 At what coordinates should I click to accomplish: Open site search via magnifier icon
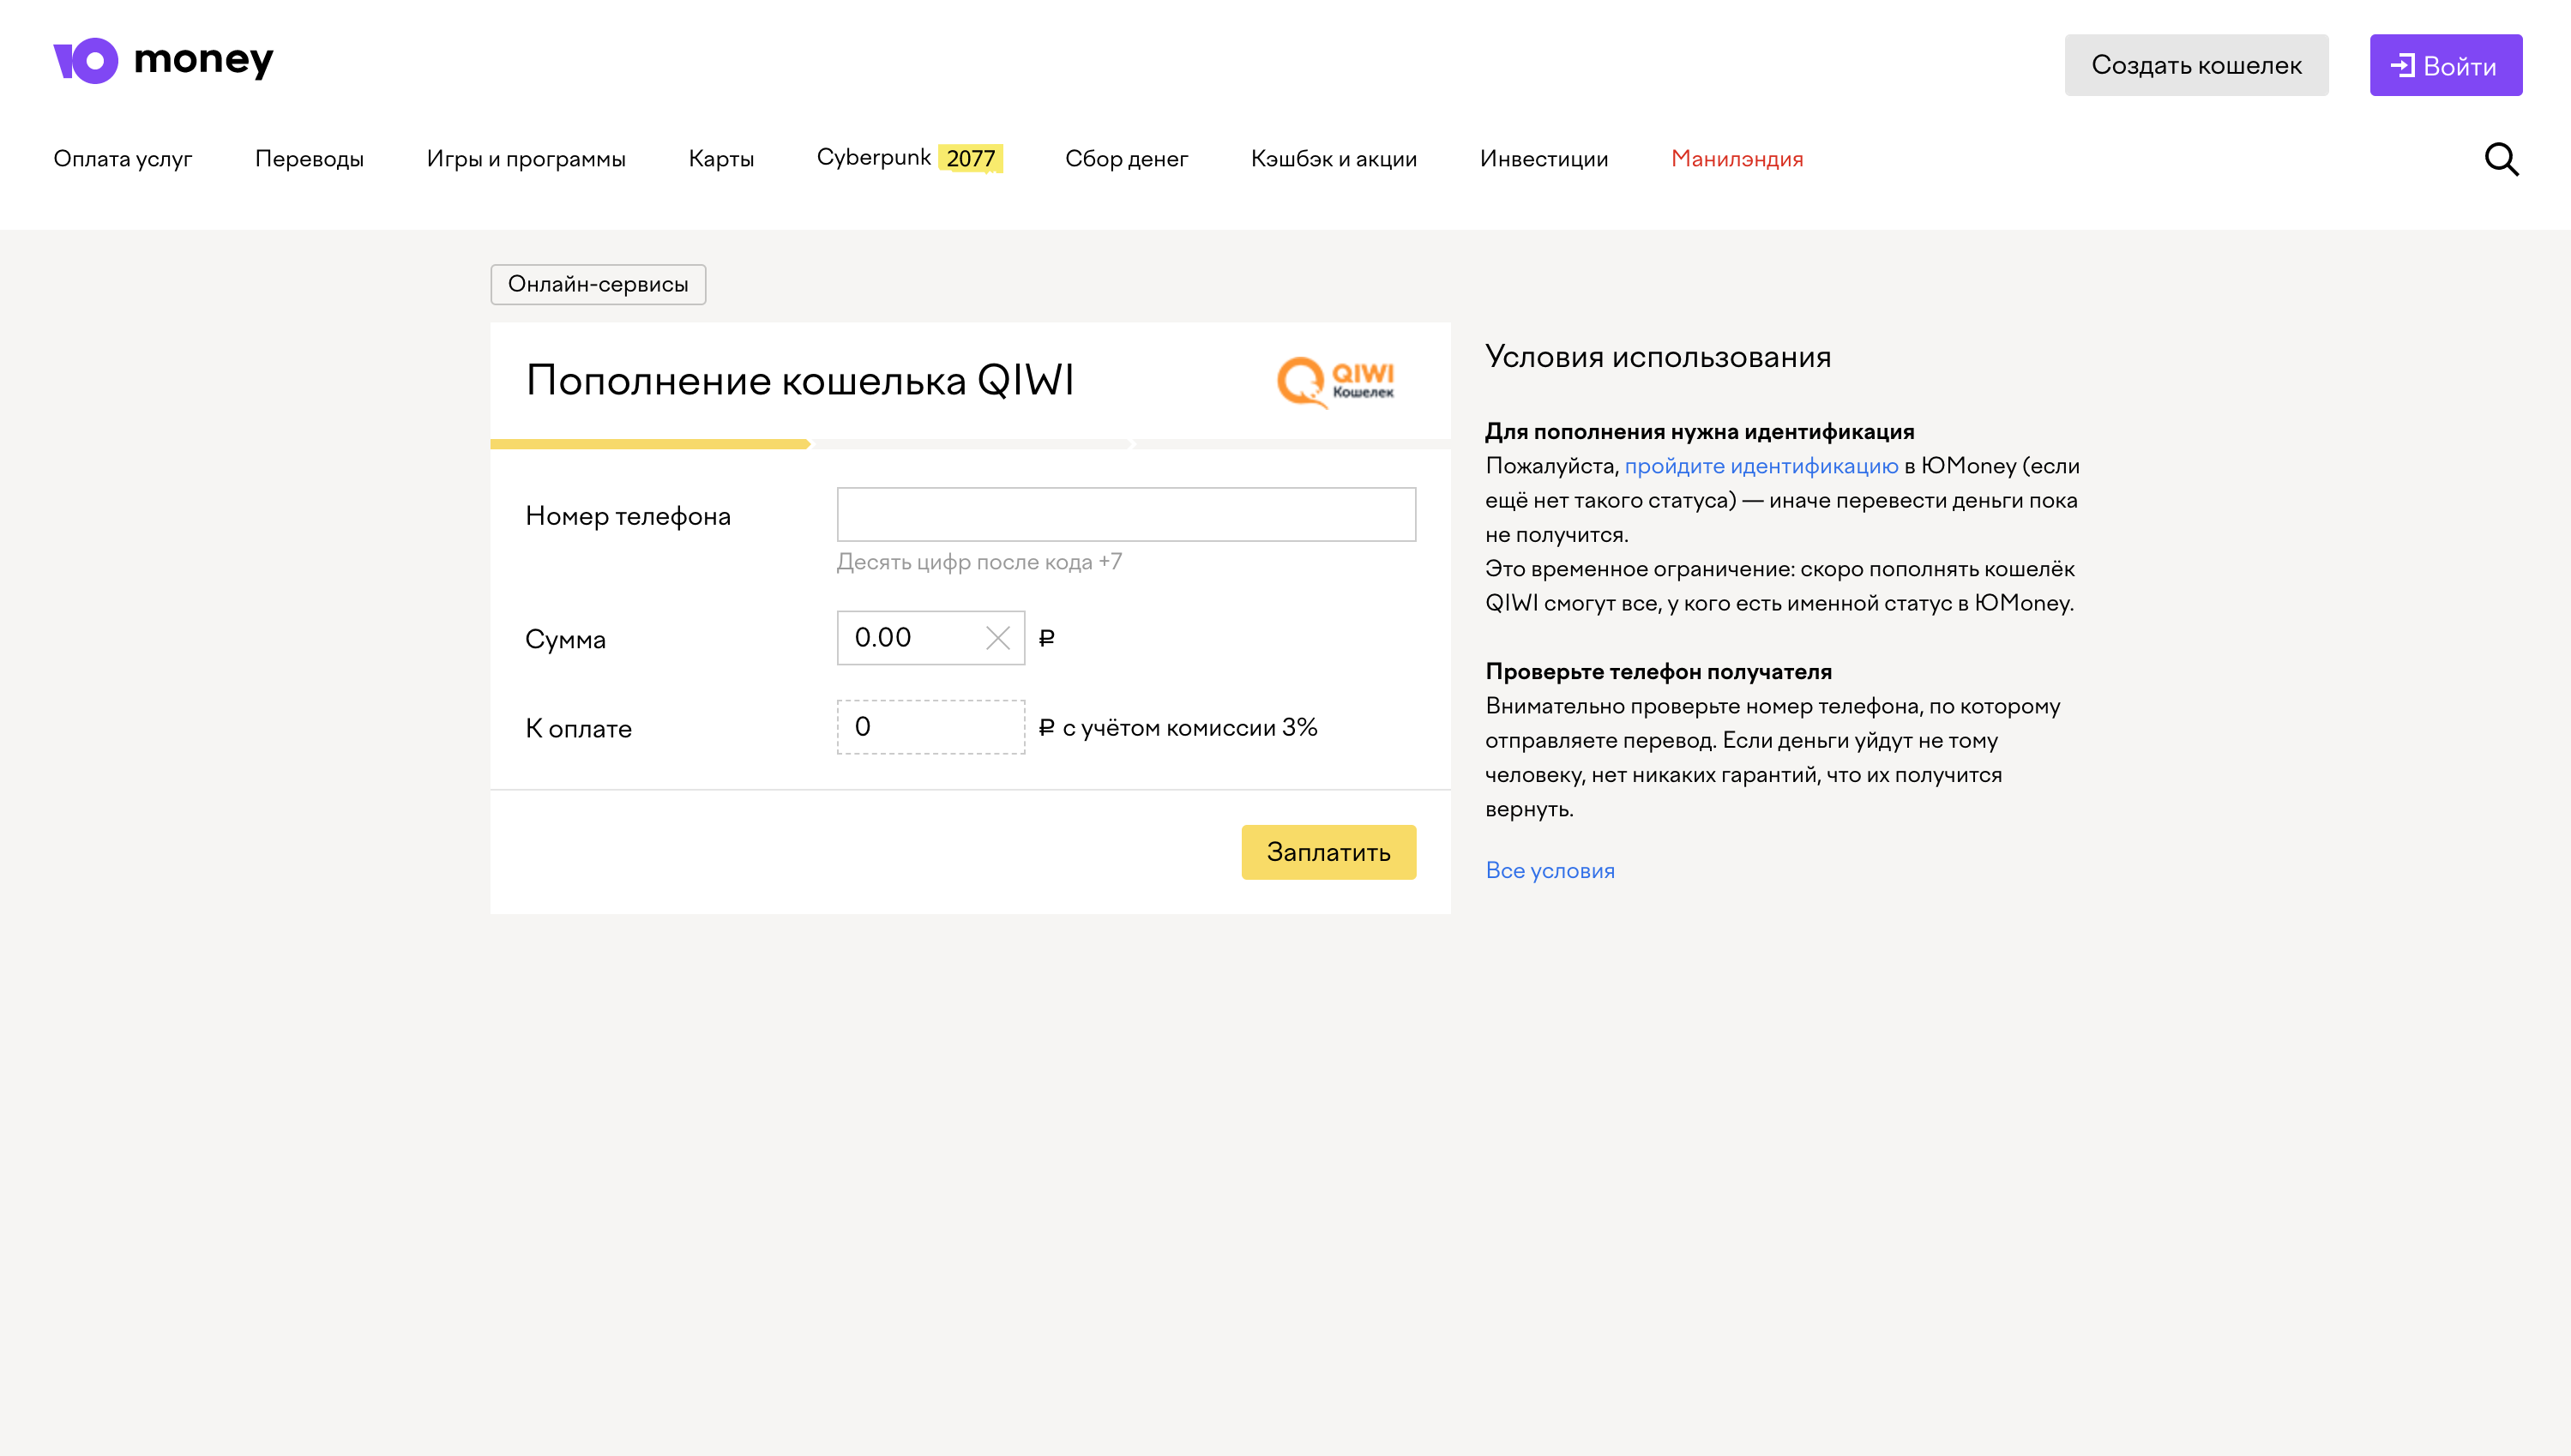click(2501, 159)
